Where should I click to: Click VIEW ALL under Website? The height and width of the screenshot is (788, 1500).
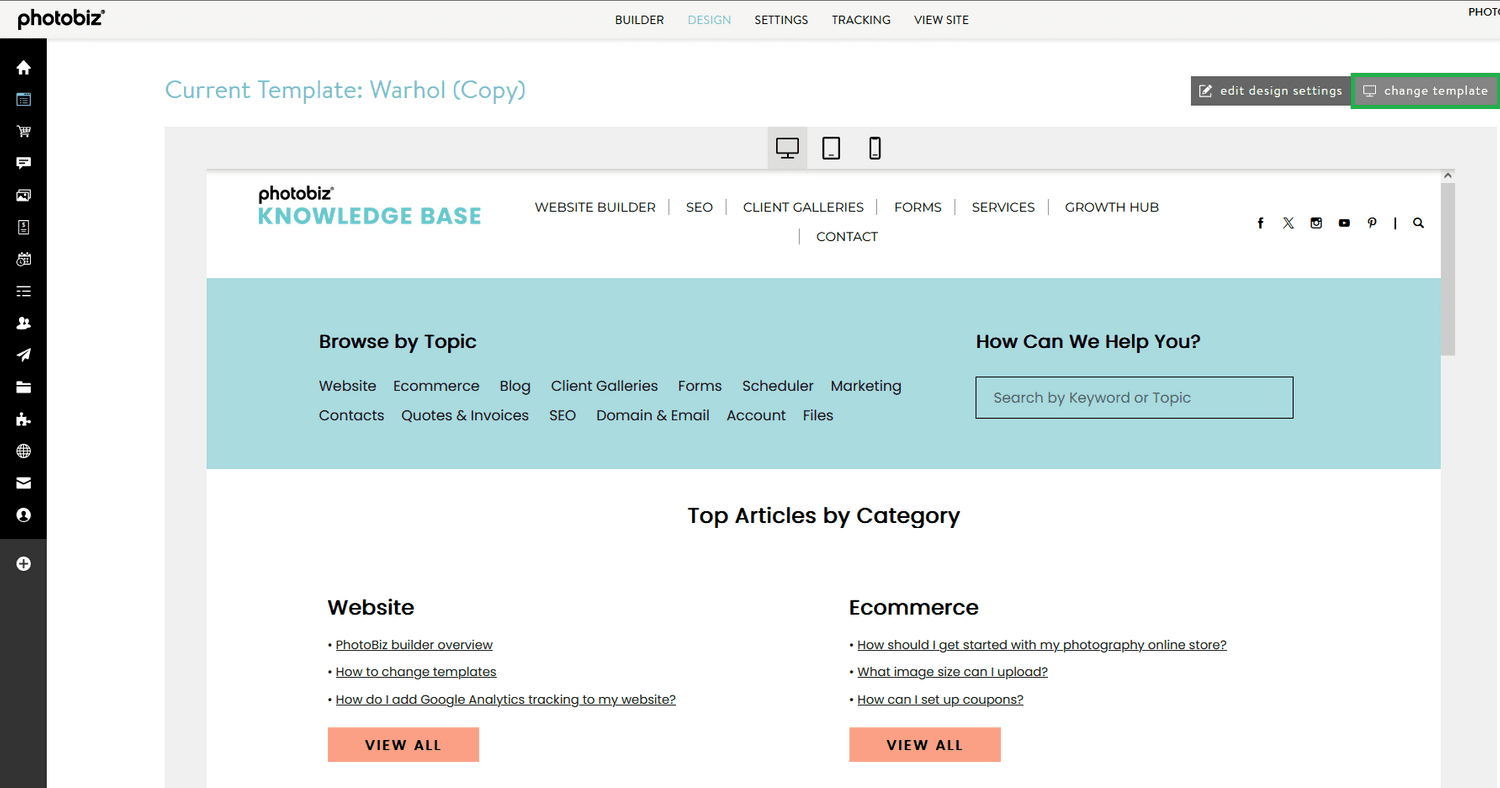pos(403,745)
